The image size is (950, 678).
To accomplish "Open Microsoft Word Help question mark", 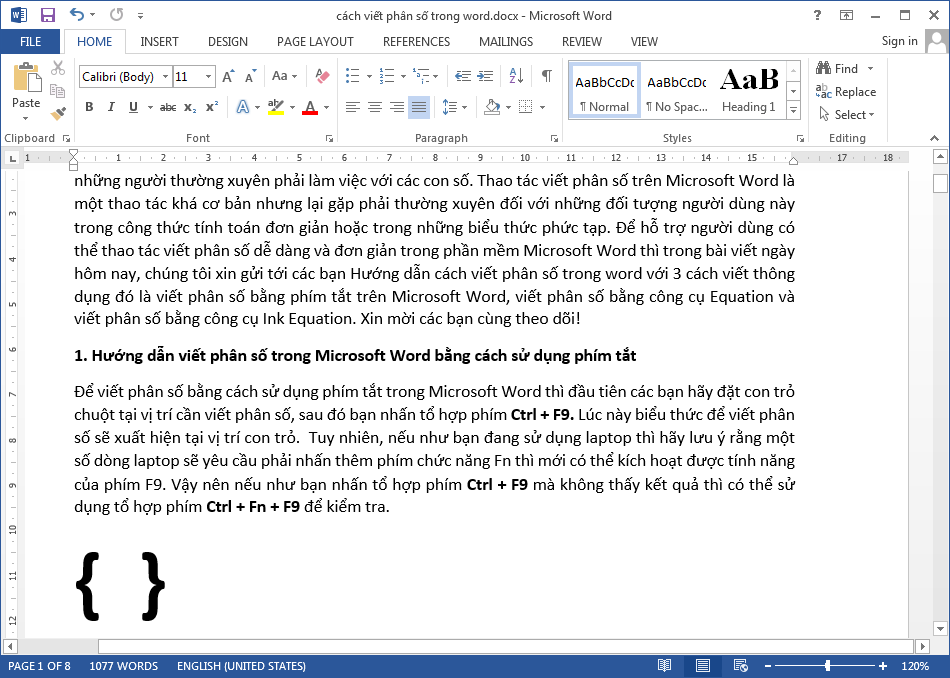I will [x=817, y=15].
